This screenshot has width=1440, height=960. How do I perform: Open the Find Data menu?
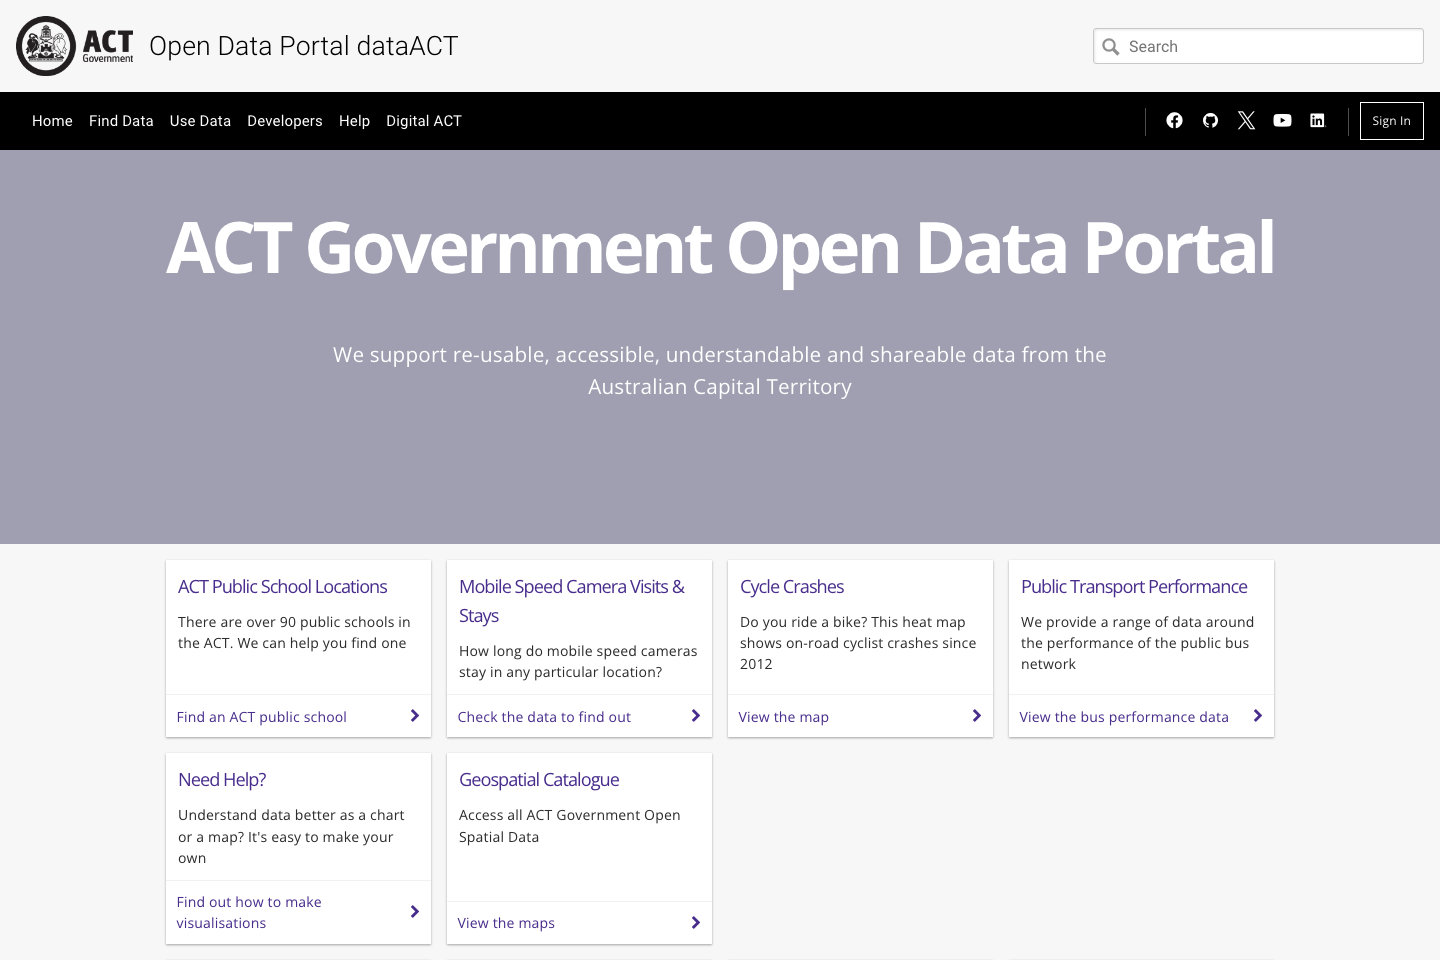(x=121, y=121)
